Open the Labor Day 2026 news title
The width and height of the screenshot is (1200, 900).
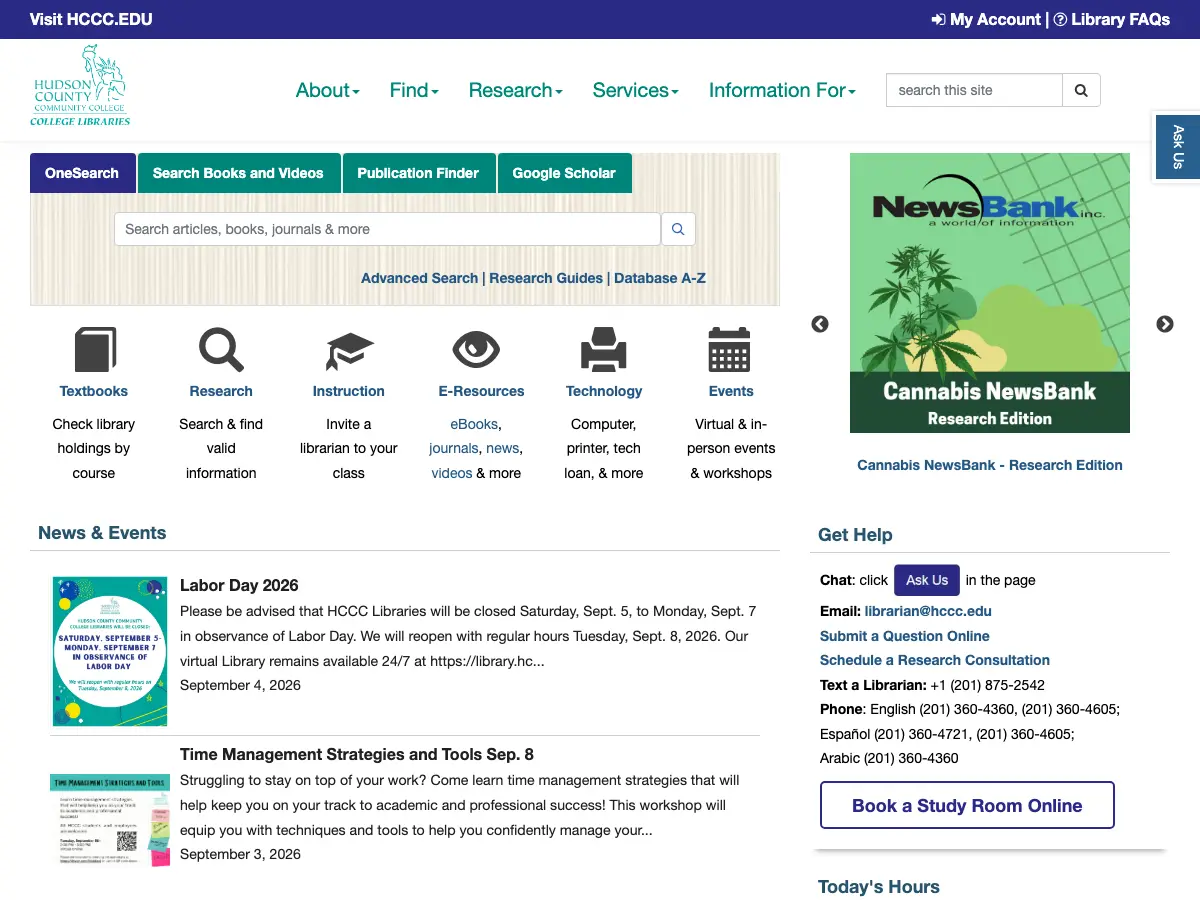(x=239, y=585)
